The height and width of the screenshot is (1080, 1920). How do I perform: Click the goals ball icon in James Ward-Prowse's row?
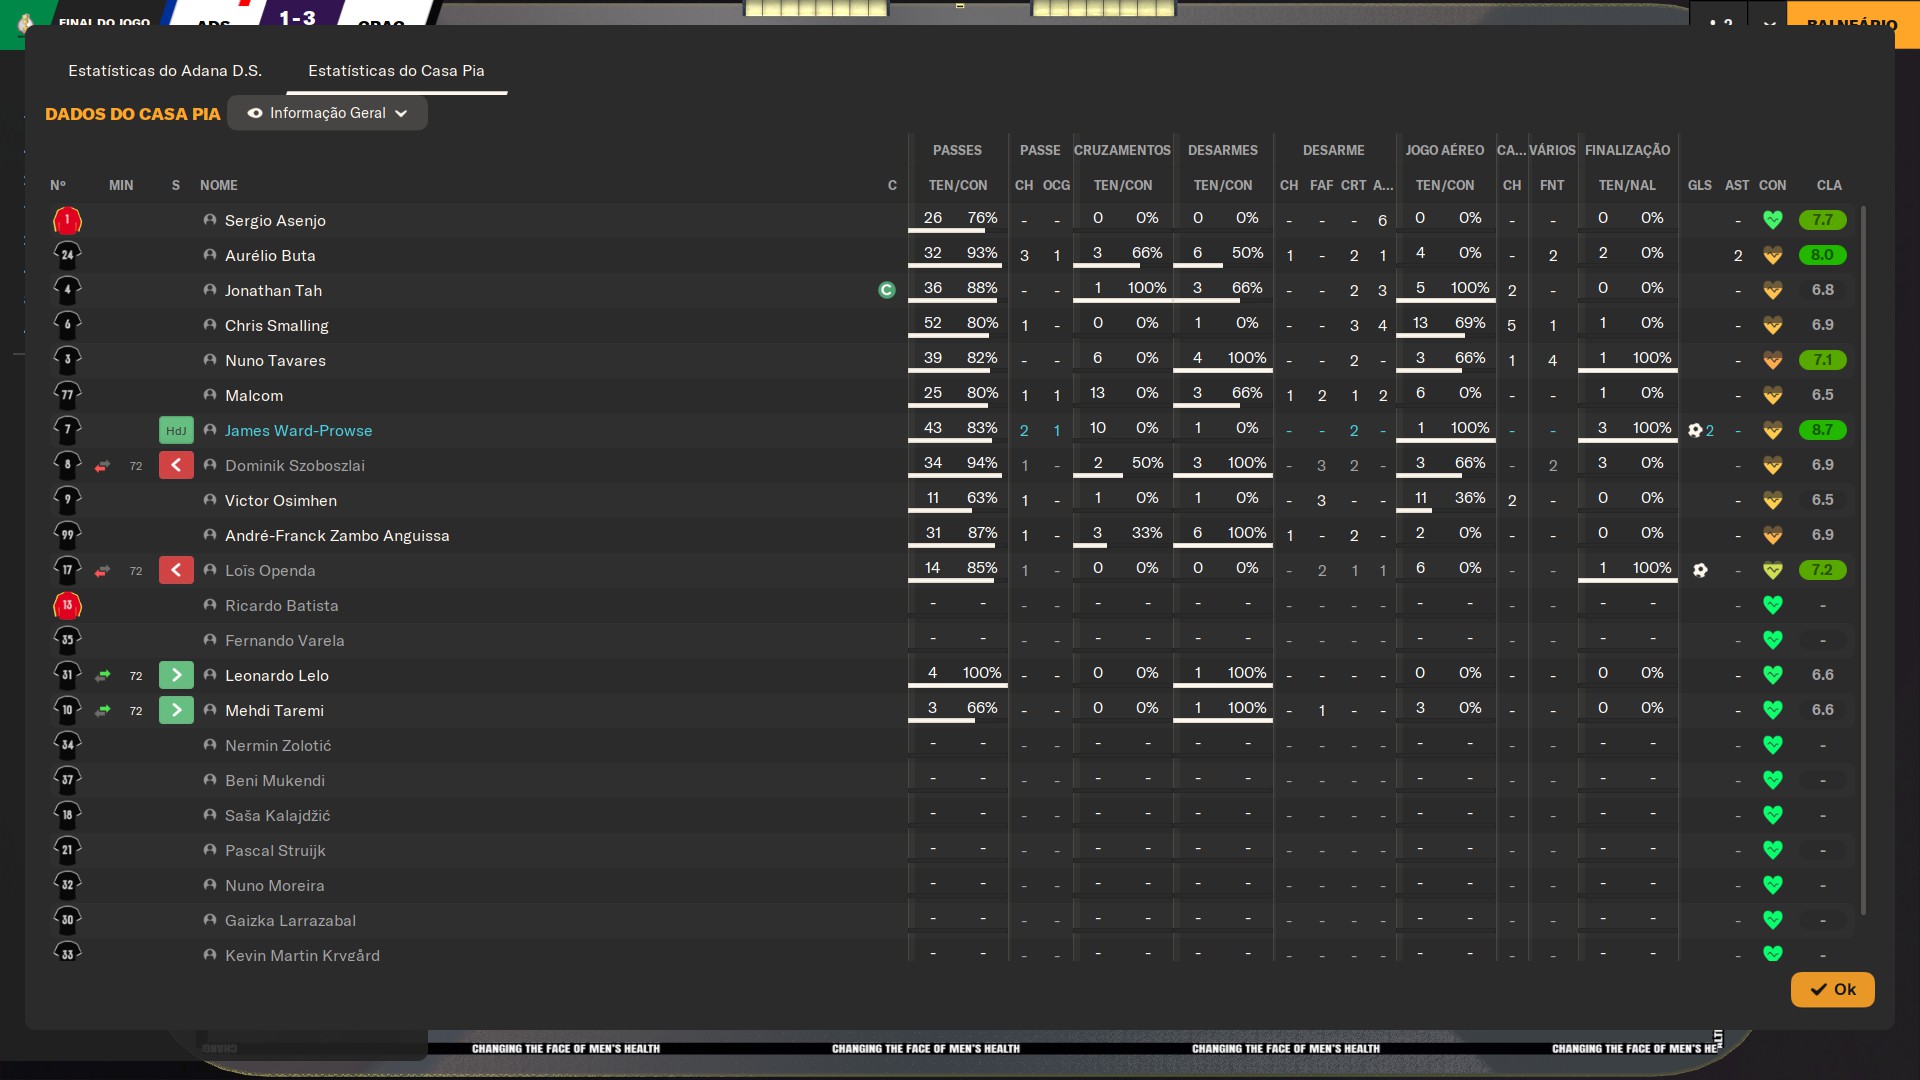[x=1694, y=430]
